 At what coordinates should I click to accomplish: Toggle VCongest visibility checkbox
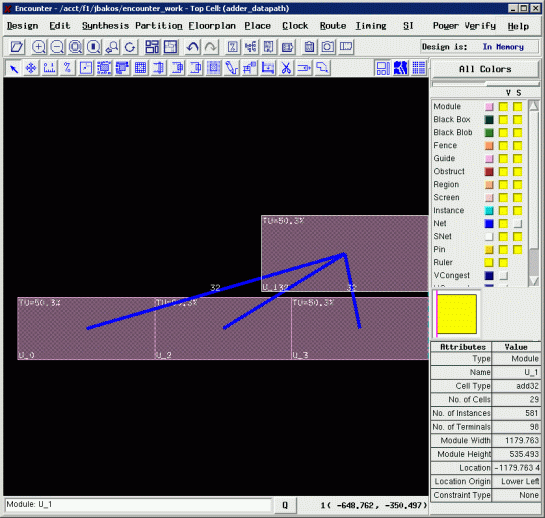coord(503,276)
